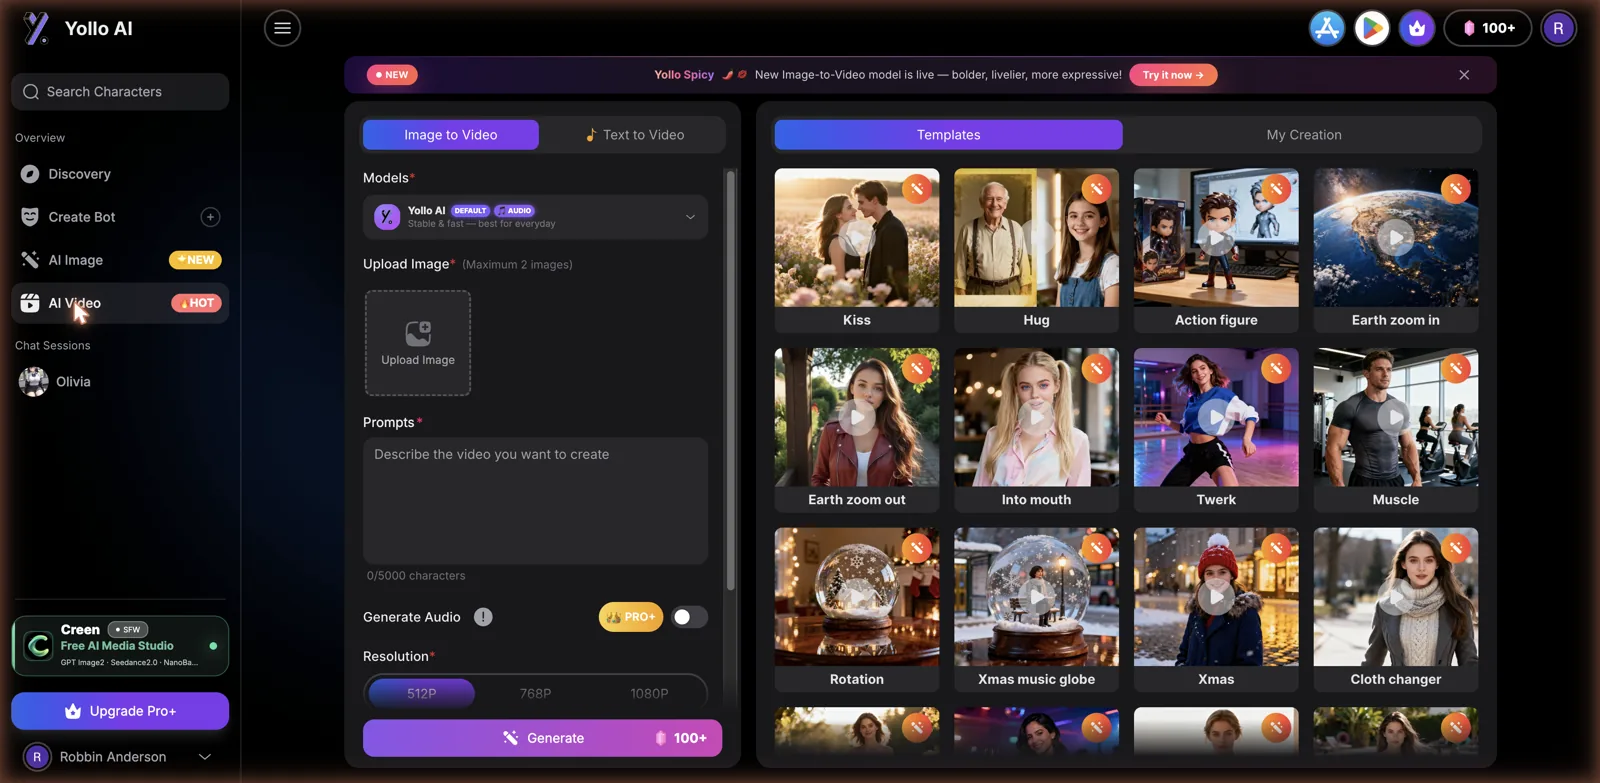Open the Google Play download icon
Viewport: 1600px width, 783px height.
(x=1372, y=28)
